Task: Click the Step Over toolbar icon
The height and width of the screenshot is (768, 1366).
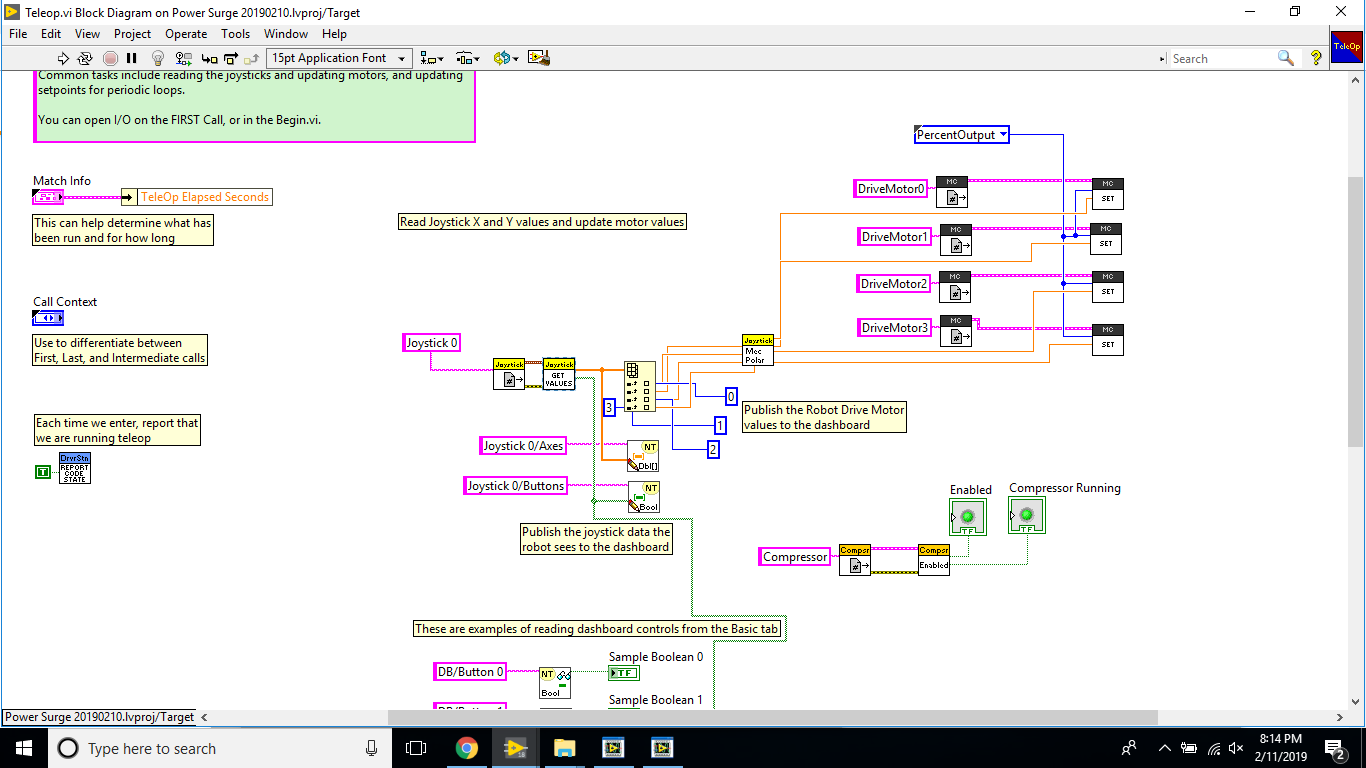Action: pyautogui.click(x=232, y=58)
